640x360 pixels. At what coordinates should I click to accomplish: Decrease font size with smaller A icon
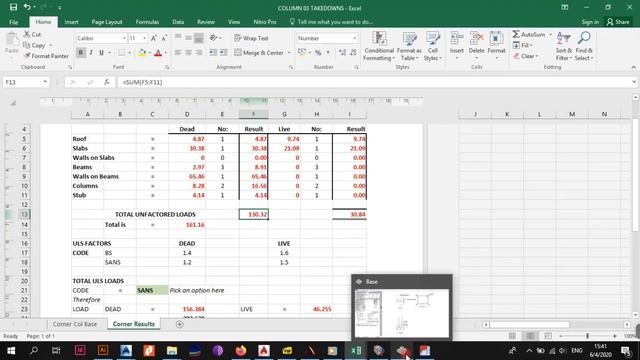click(x=164, y=38)
